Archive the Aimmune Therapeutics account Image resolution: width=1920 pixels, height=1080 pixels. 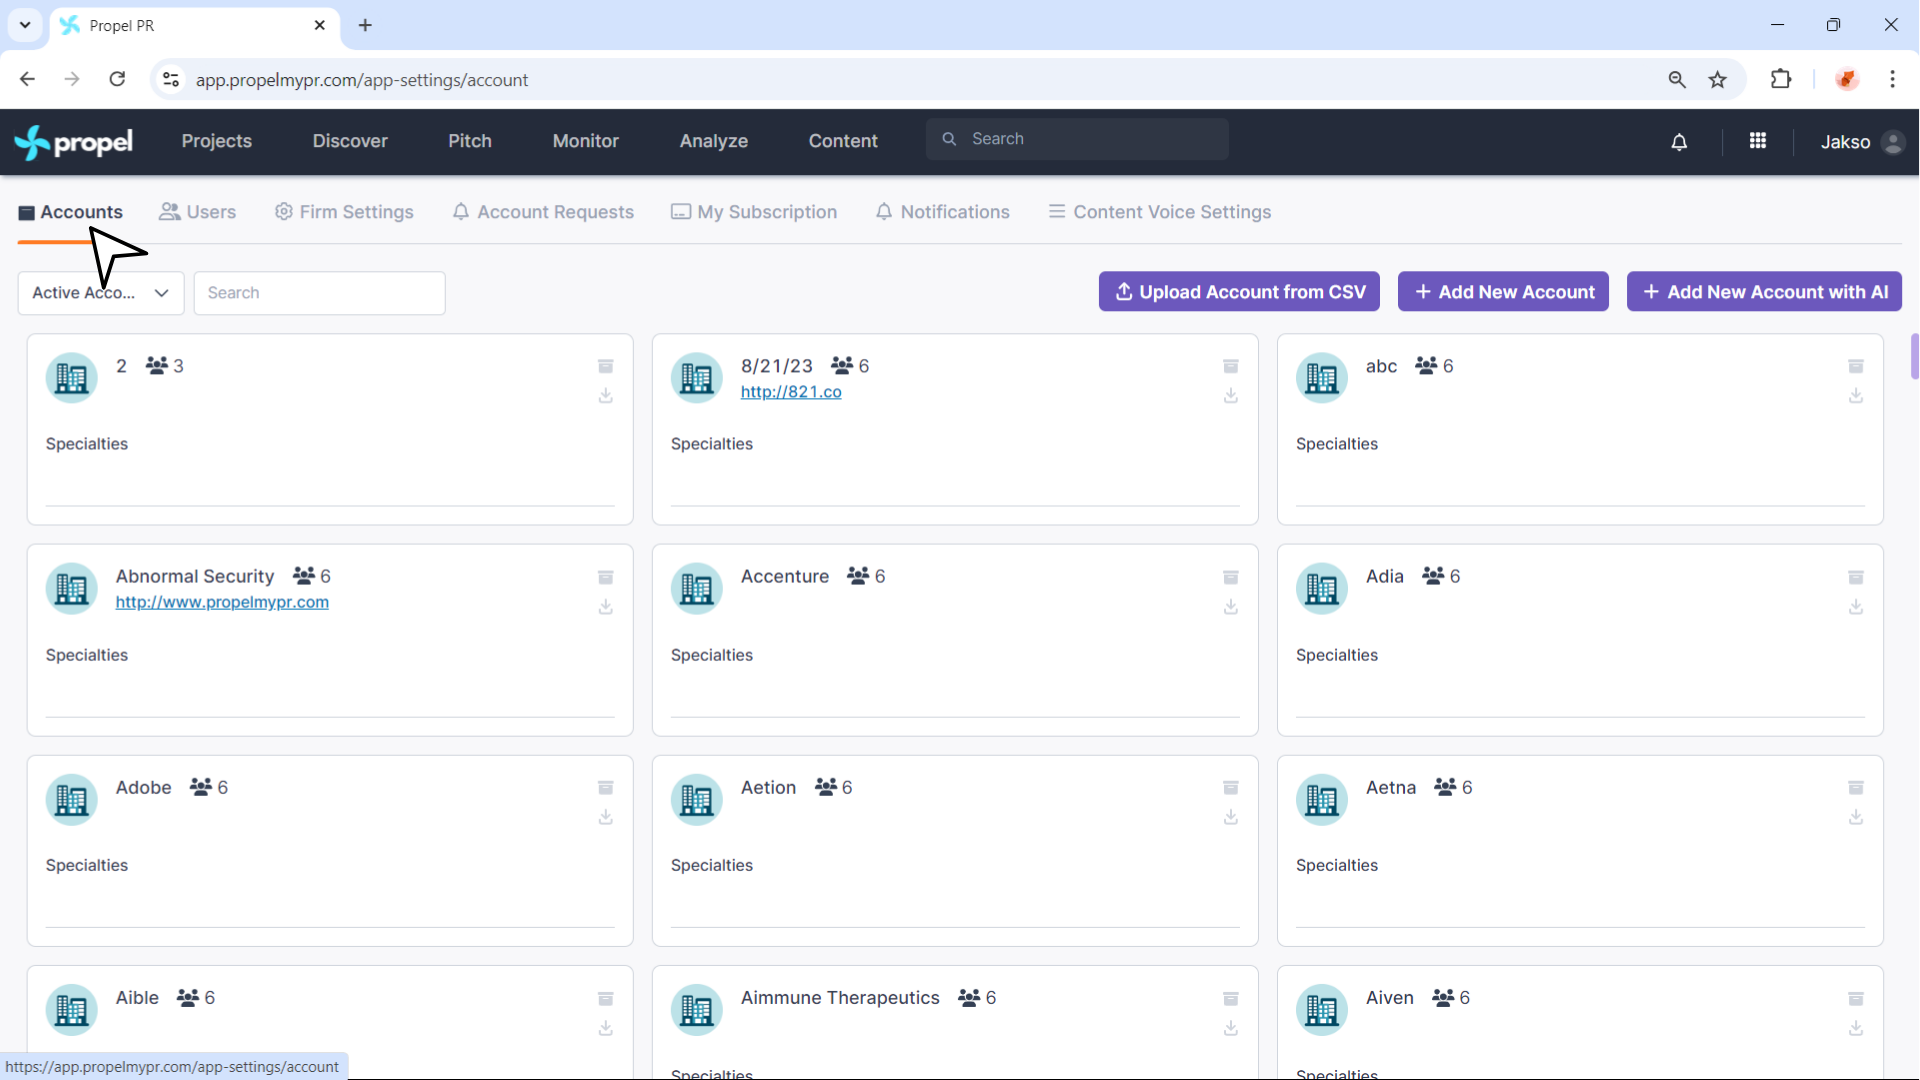tap(1231, 999)
